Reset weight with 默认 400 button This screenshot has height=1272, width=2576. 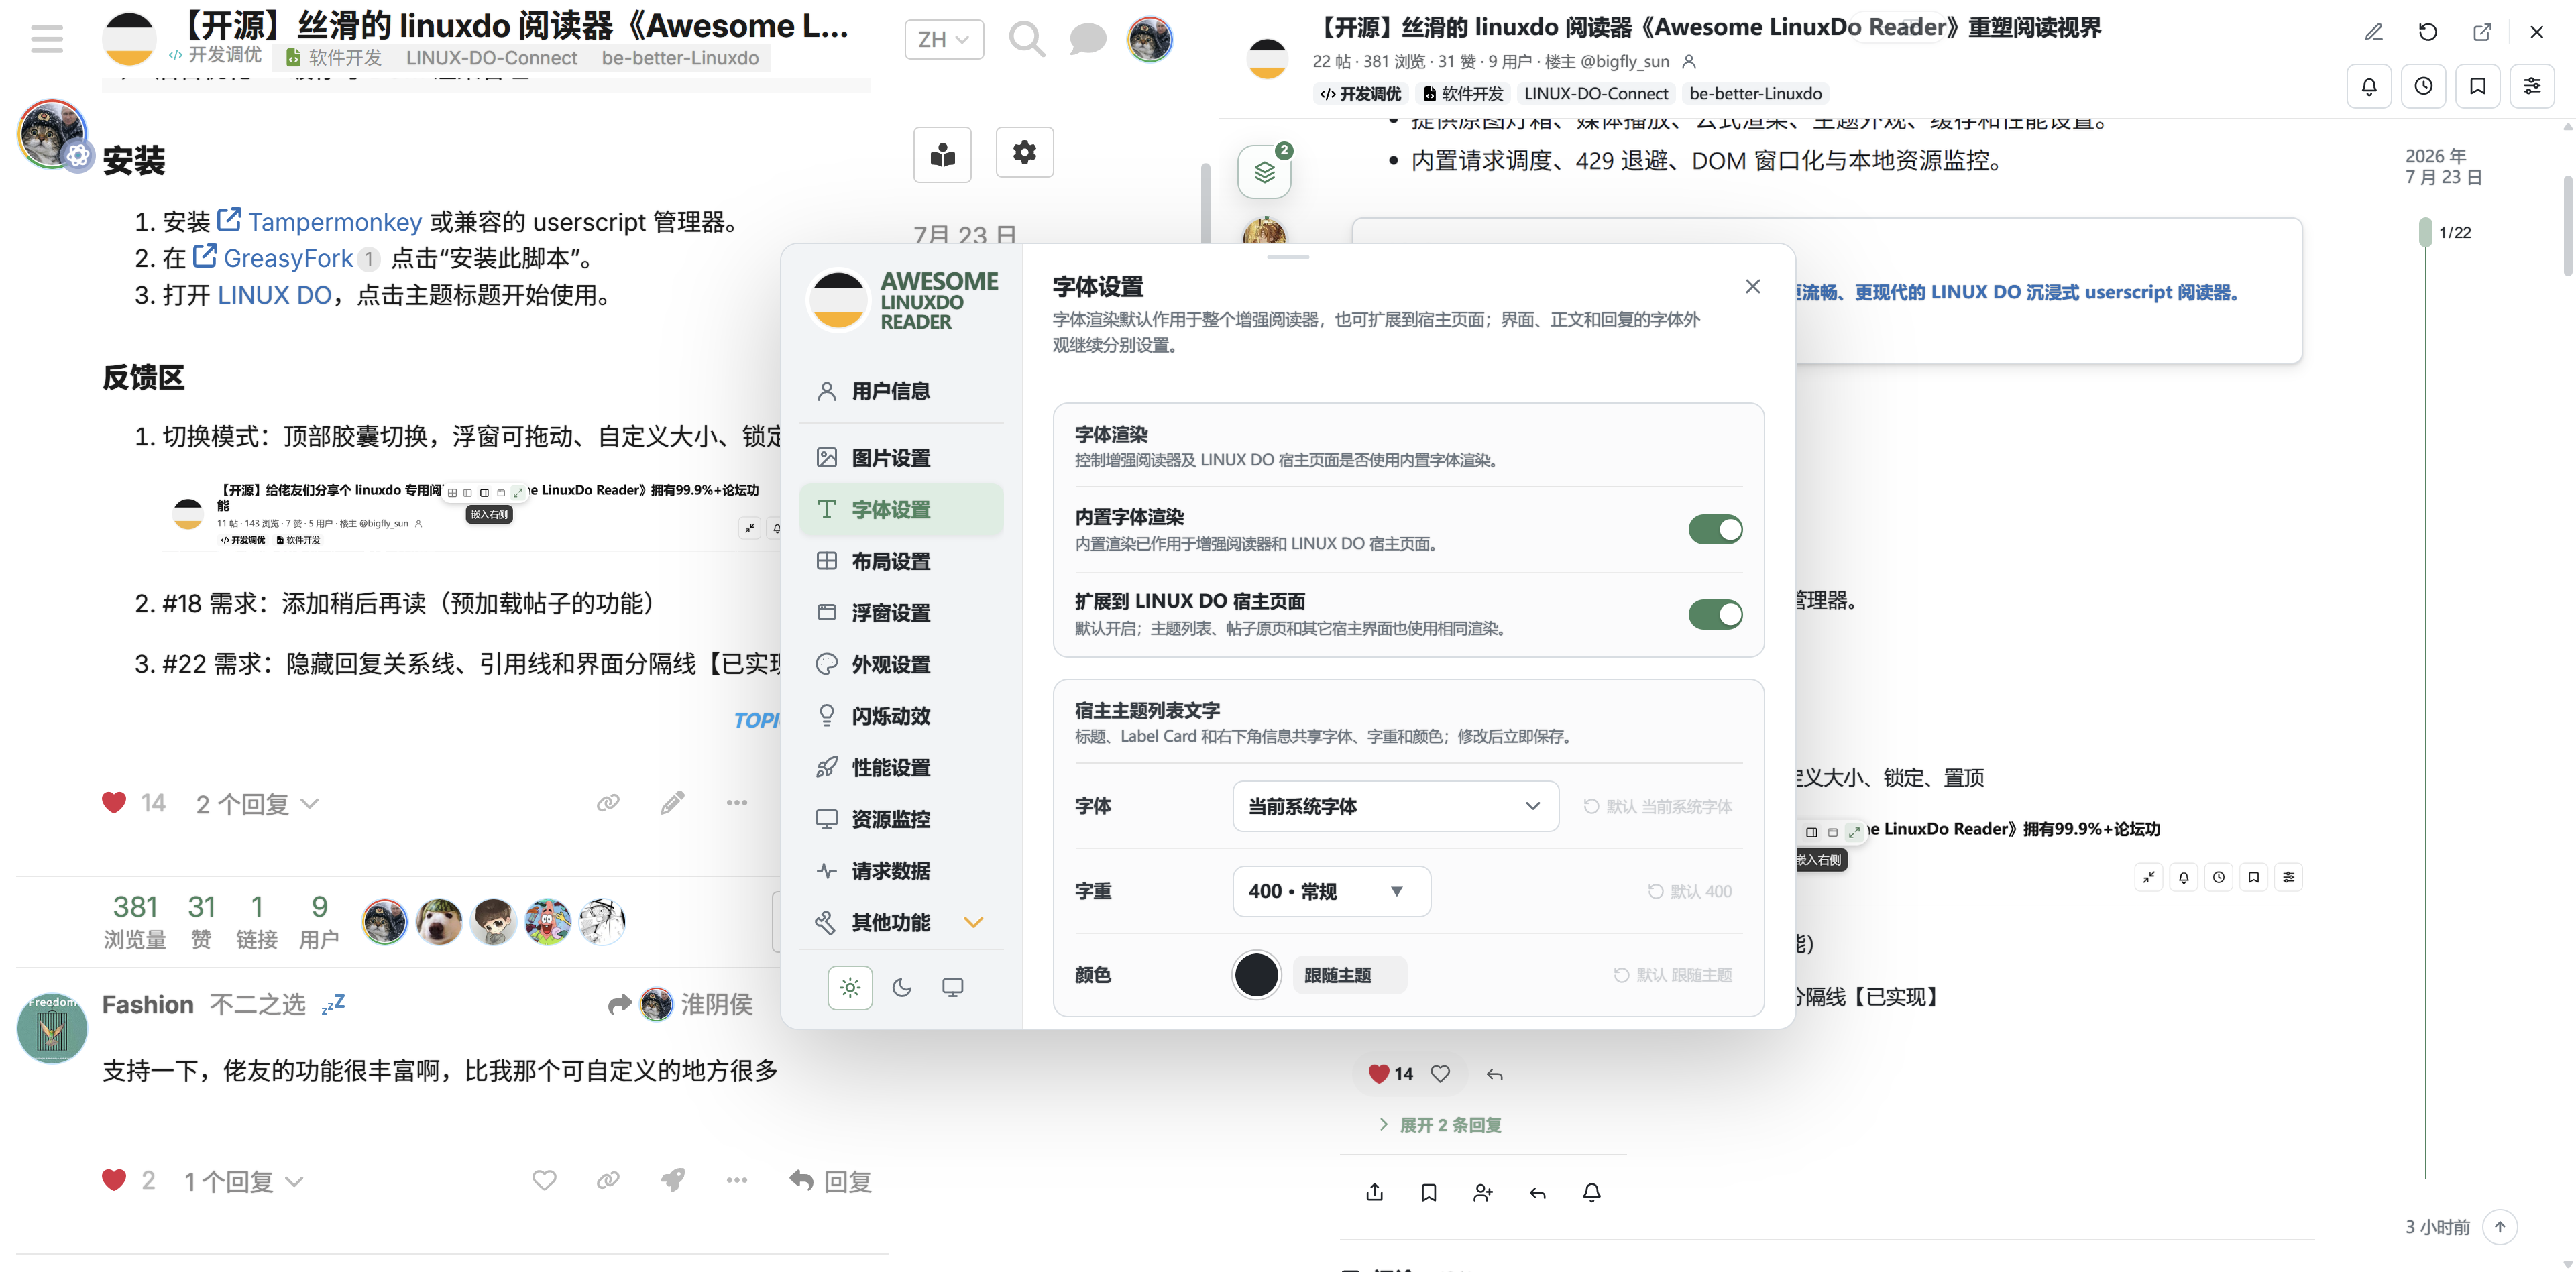(1690, 891)
